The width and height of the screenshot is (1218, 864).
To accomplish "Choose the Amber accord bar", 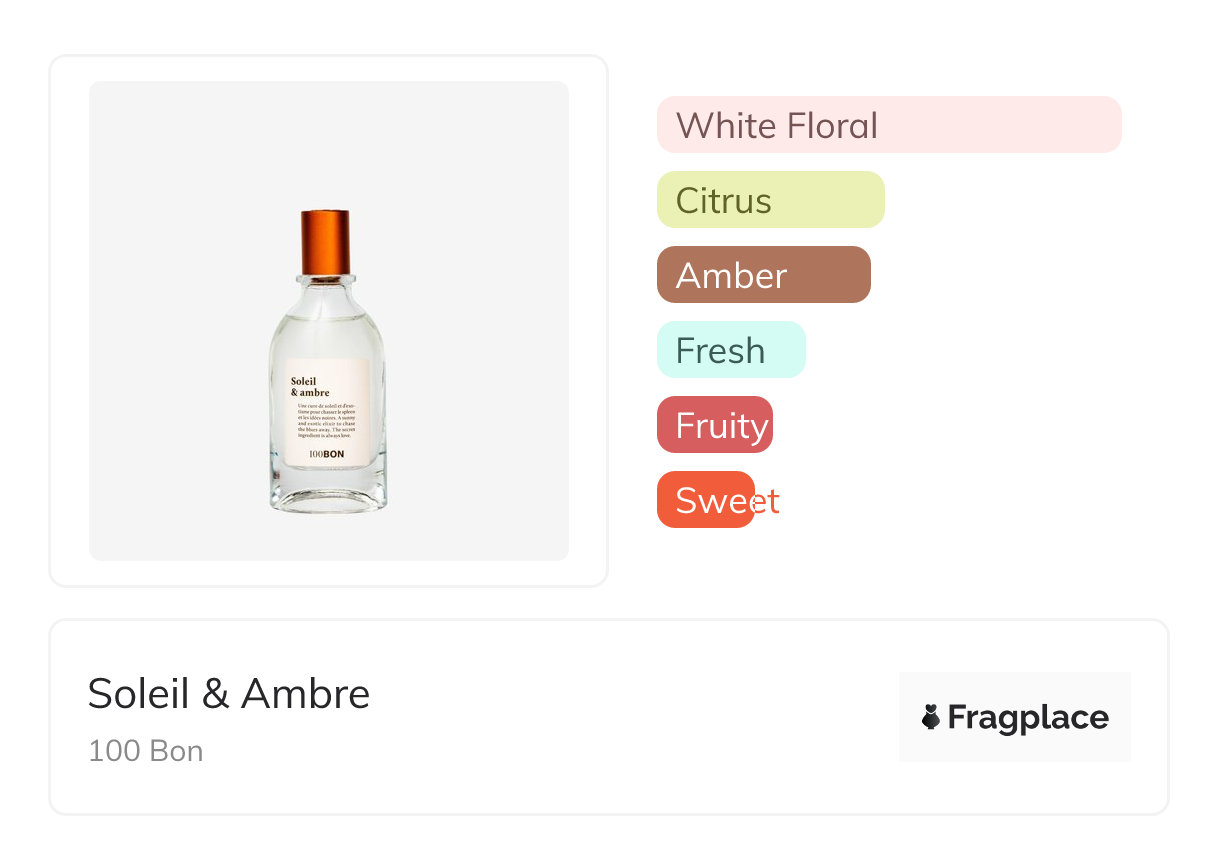I will 763,275.
